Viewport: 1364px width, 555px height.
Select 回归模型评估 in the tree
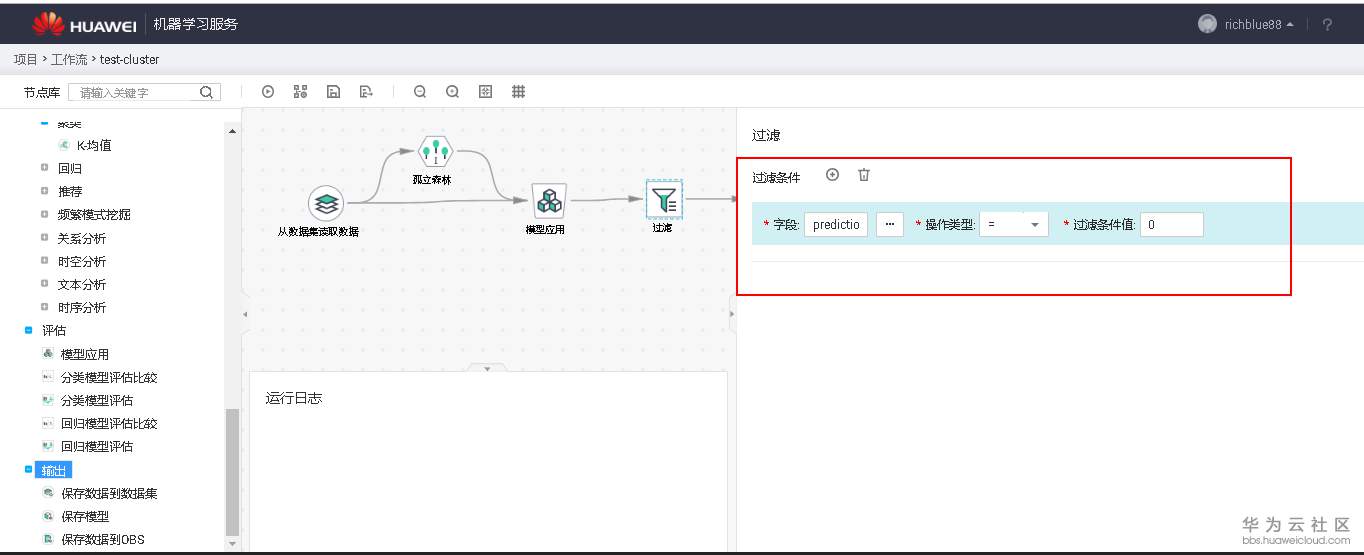point(97,446)
